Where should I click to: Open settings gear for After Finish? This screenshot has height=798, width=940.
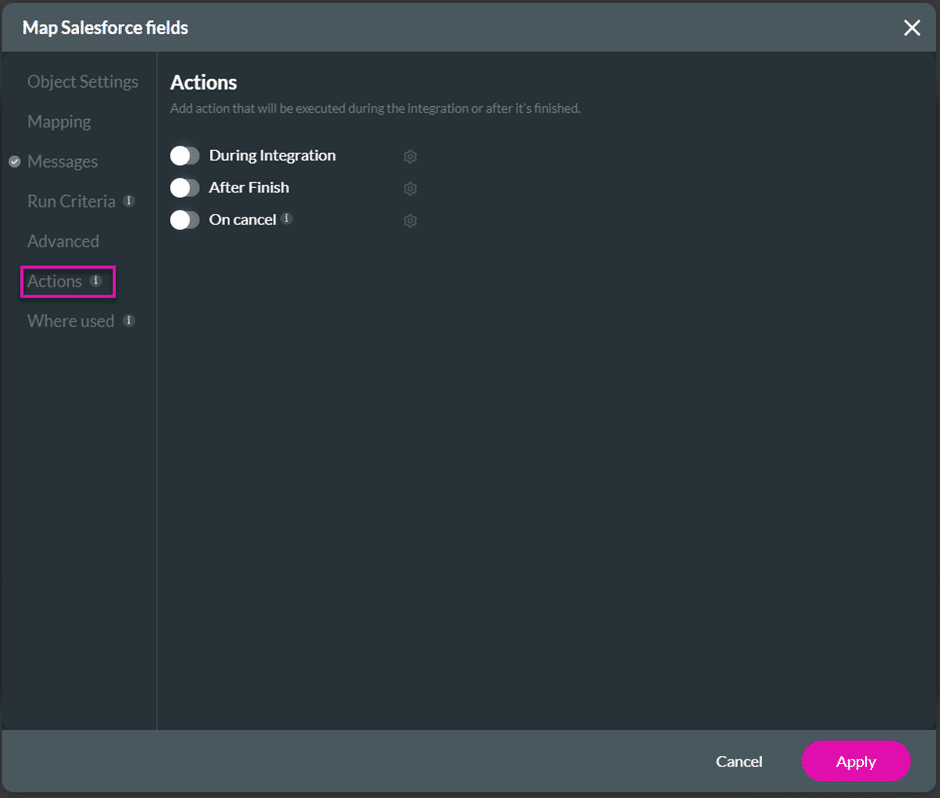(410, 189)
